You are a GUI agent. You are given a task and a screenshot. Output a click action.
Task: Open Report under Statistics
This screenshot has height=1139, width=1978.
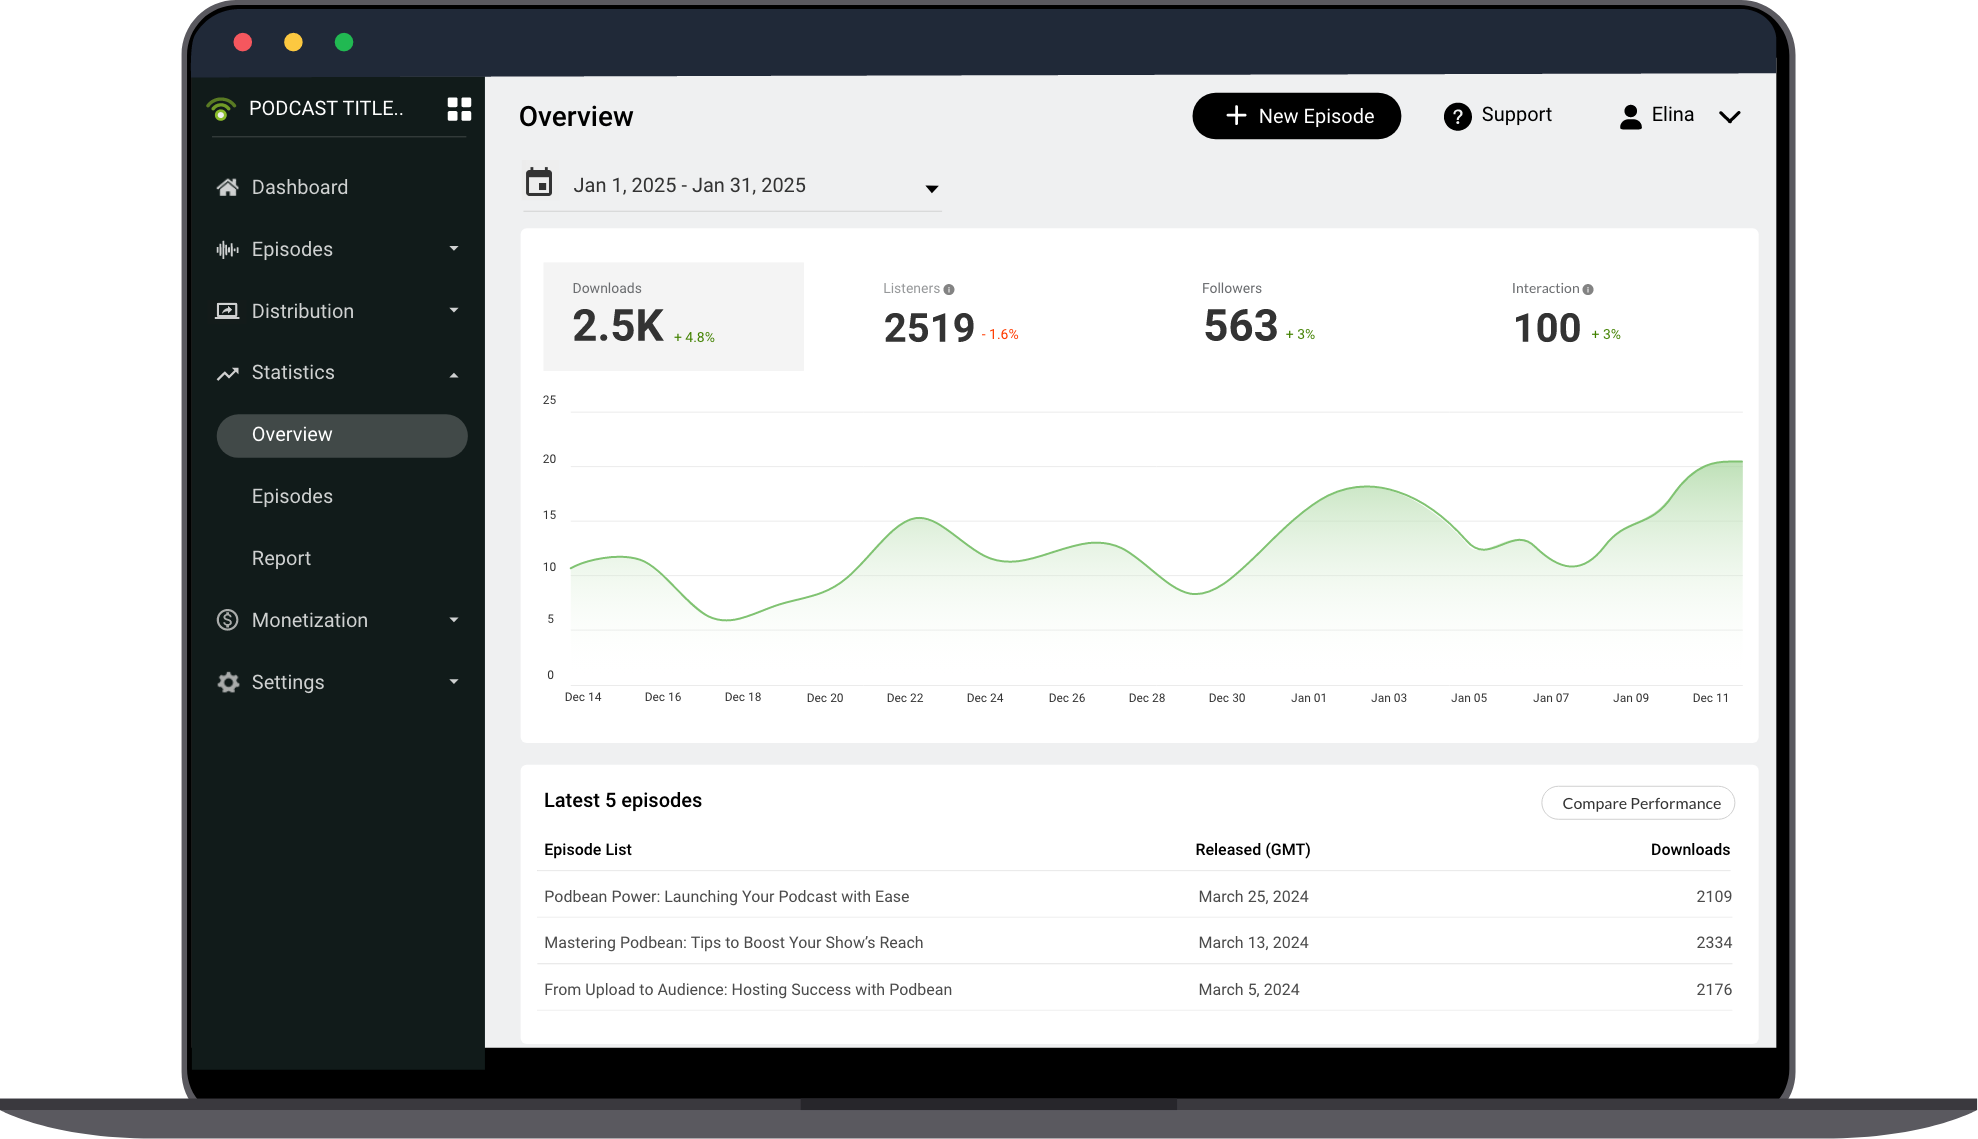pos(281,558)
